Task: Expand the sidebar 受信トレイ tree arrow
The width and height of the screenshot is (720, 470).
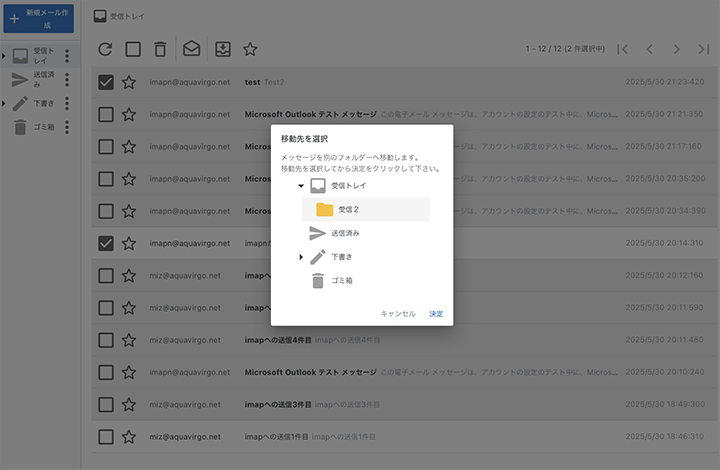Action: [4, 56]
